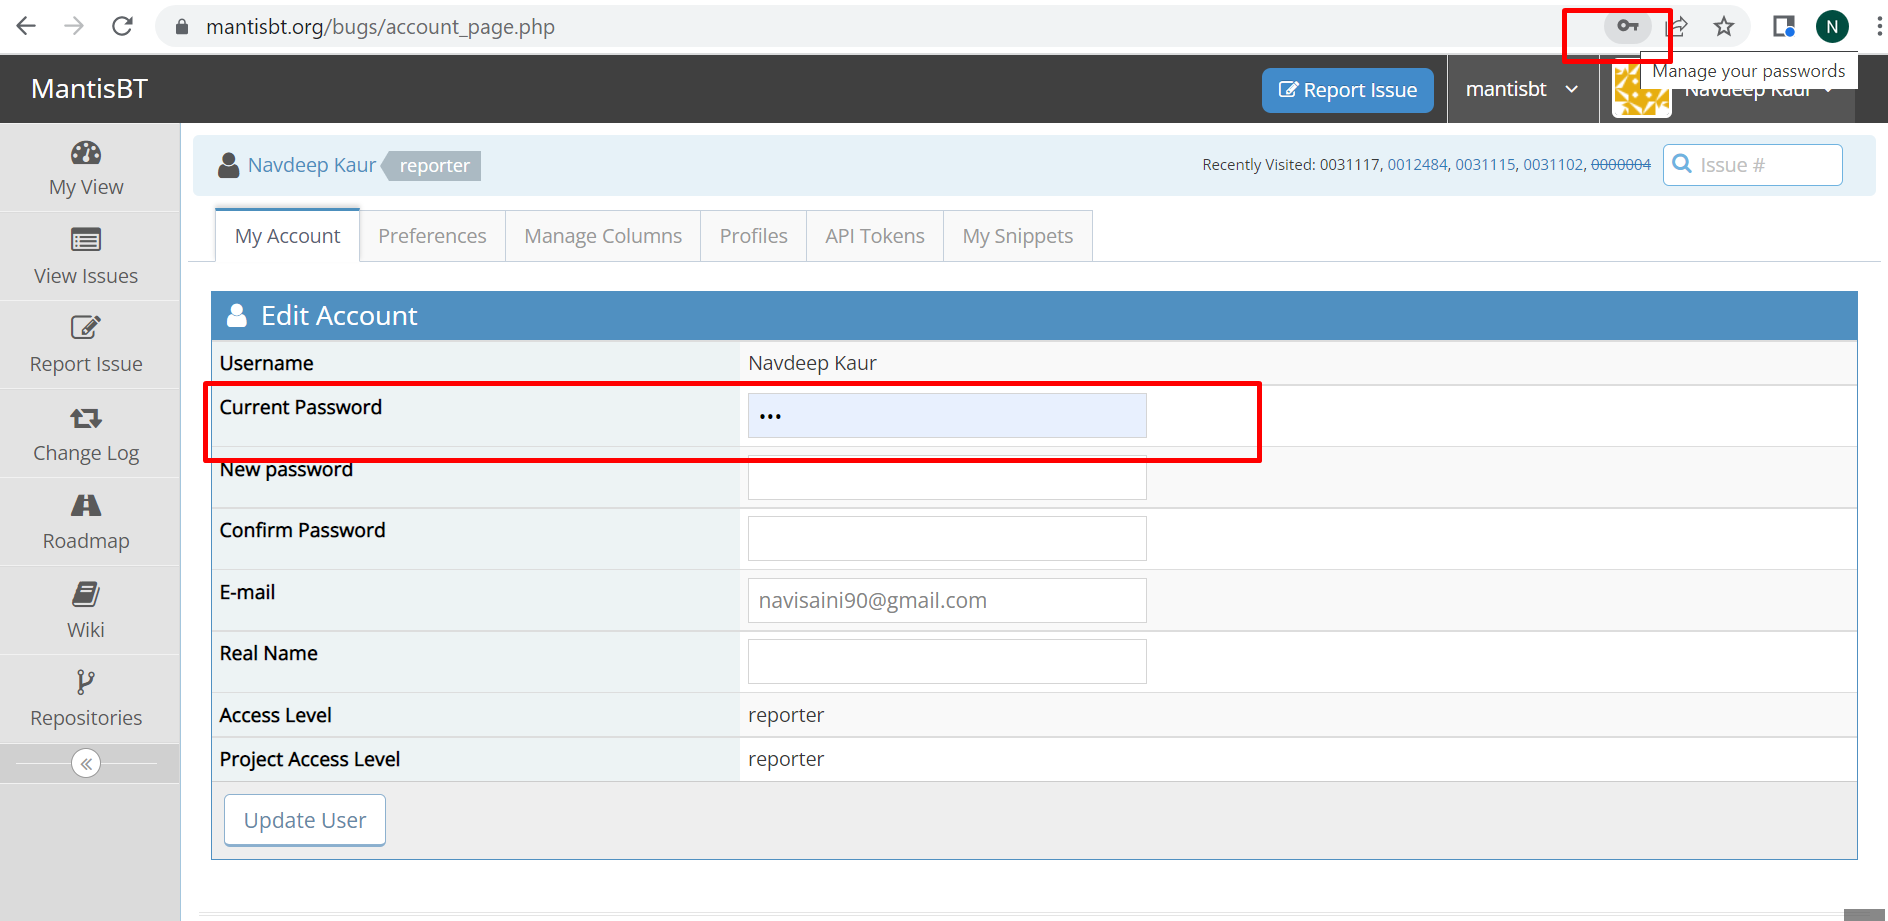Switch to the Preferences tab
Image resolution: width=1888 pixels, height=921 pixels.
(x=432, y=236)
